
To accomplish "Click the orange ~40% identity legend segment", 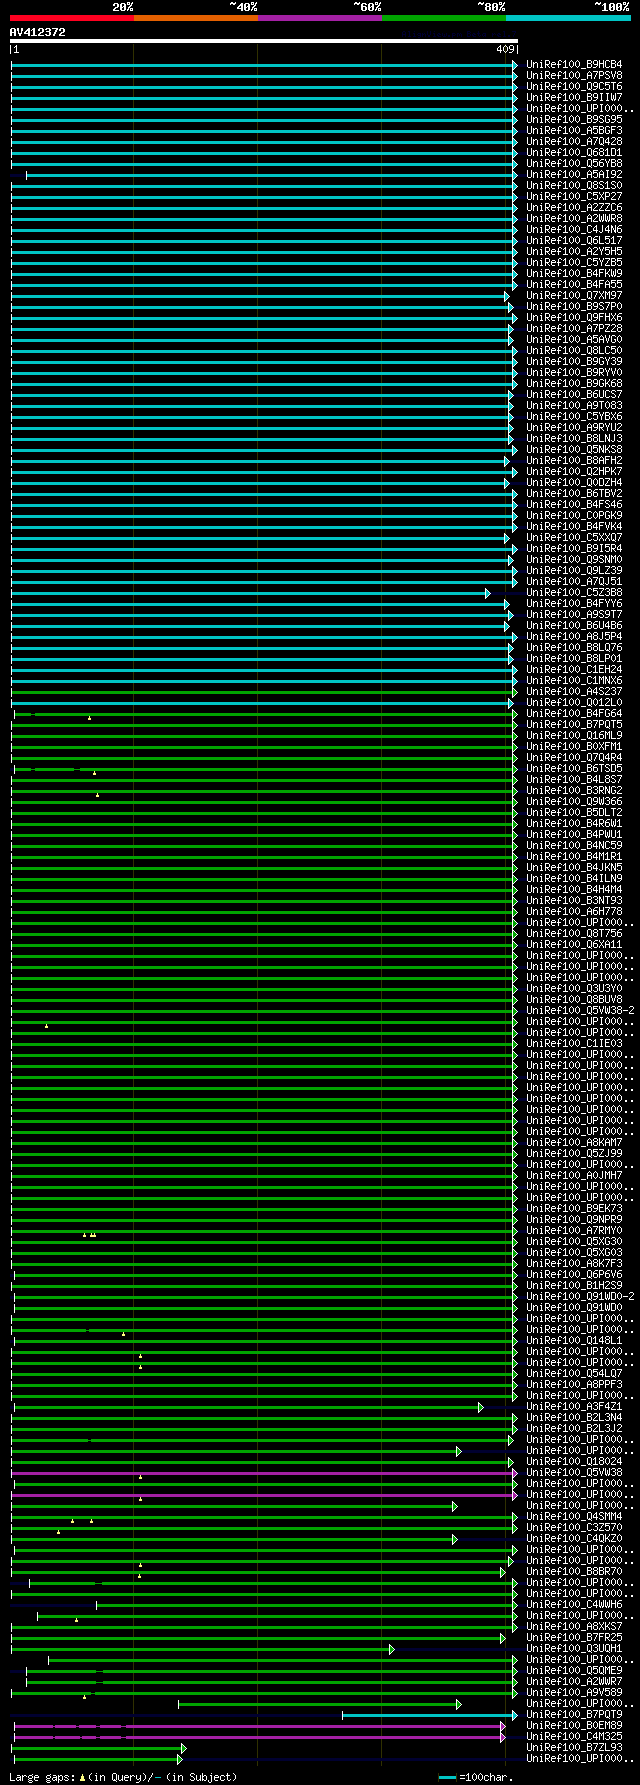I will (x=196, y=17).
